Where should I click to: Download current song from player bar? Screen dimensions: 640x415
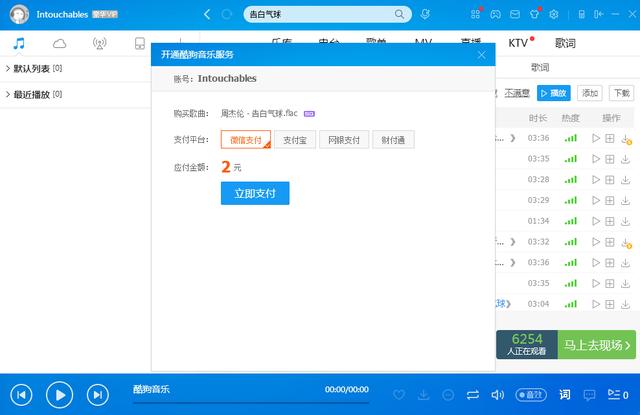[424, 395]
